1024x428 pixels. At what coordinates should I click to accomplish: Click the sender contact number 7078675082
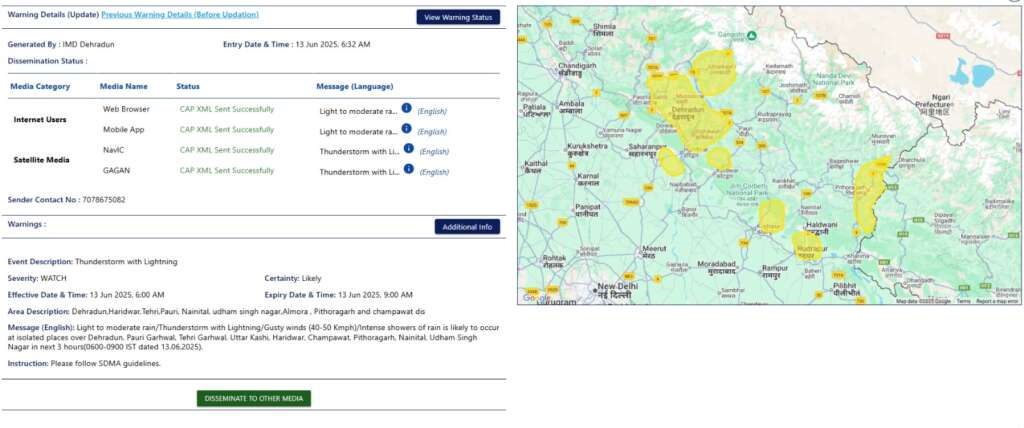[104, 200]
